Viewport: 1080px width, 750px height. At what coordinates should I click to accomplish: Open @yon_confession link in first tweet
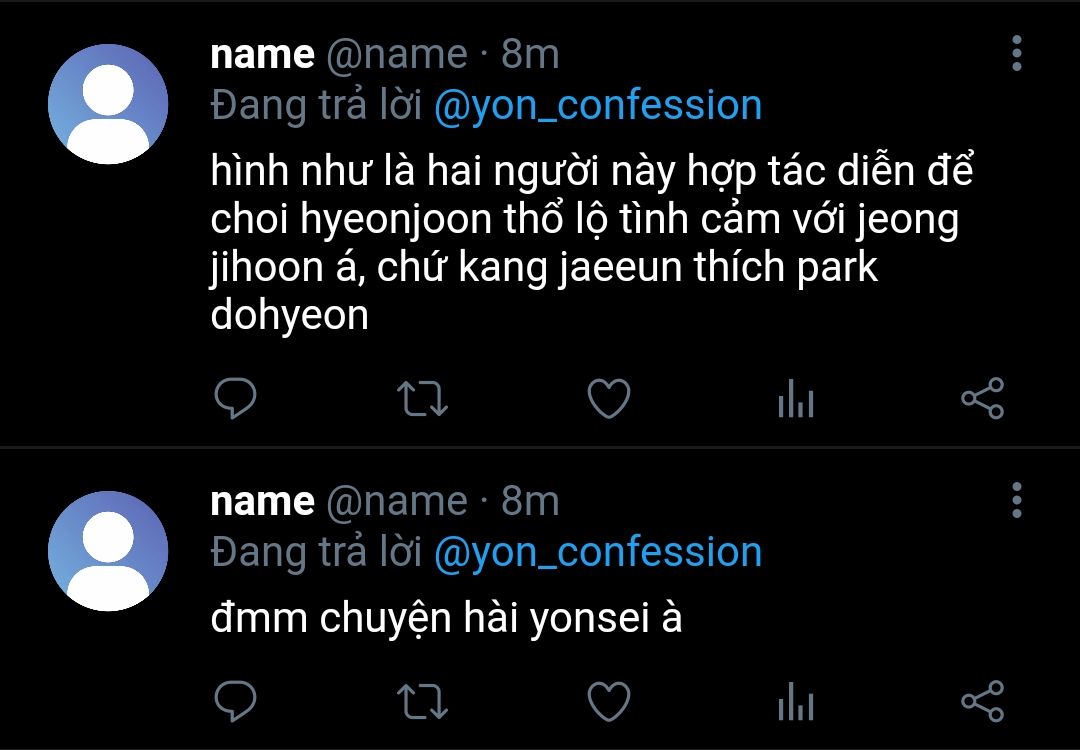click(598, 105)
